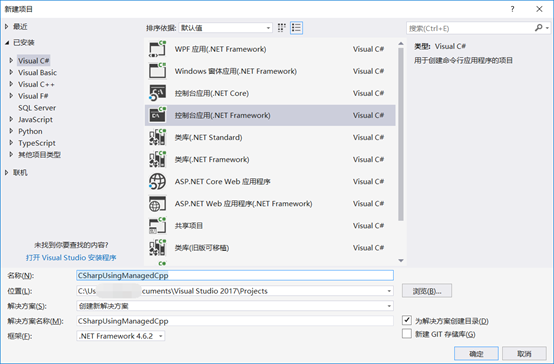Click the template list scroll down arrow
This screenshot has height=364, width=554.
(401, 260)
